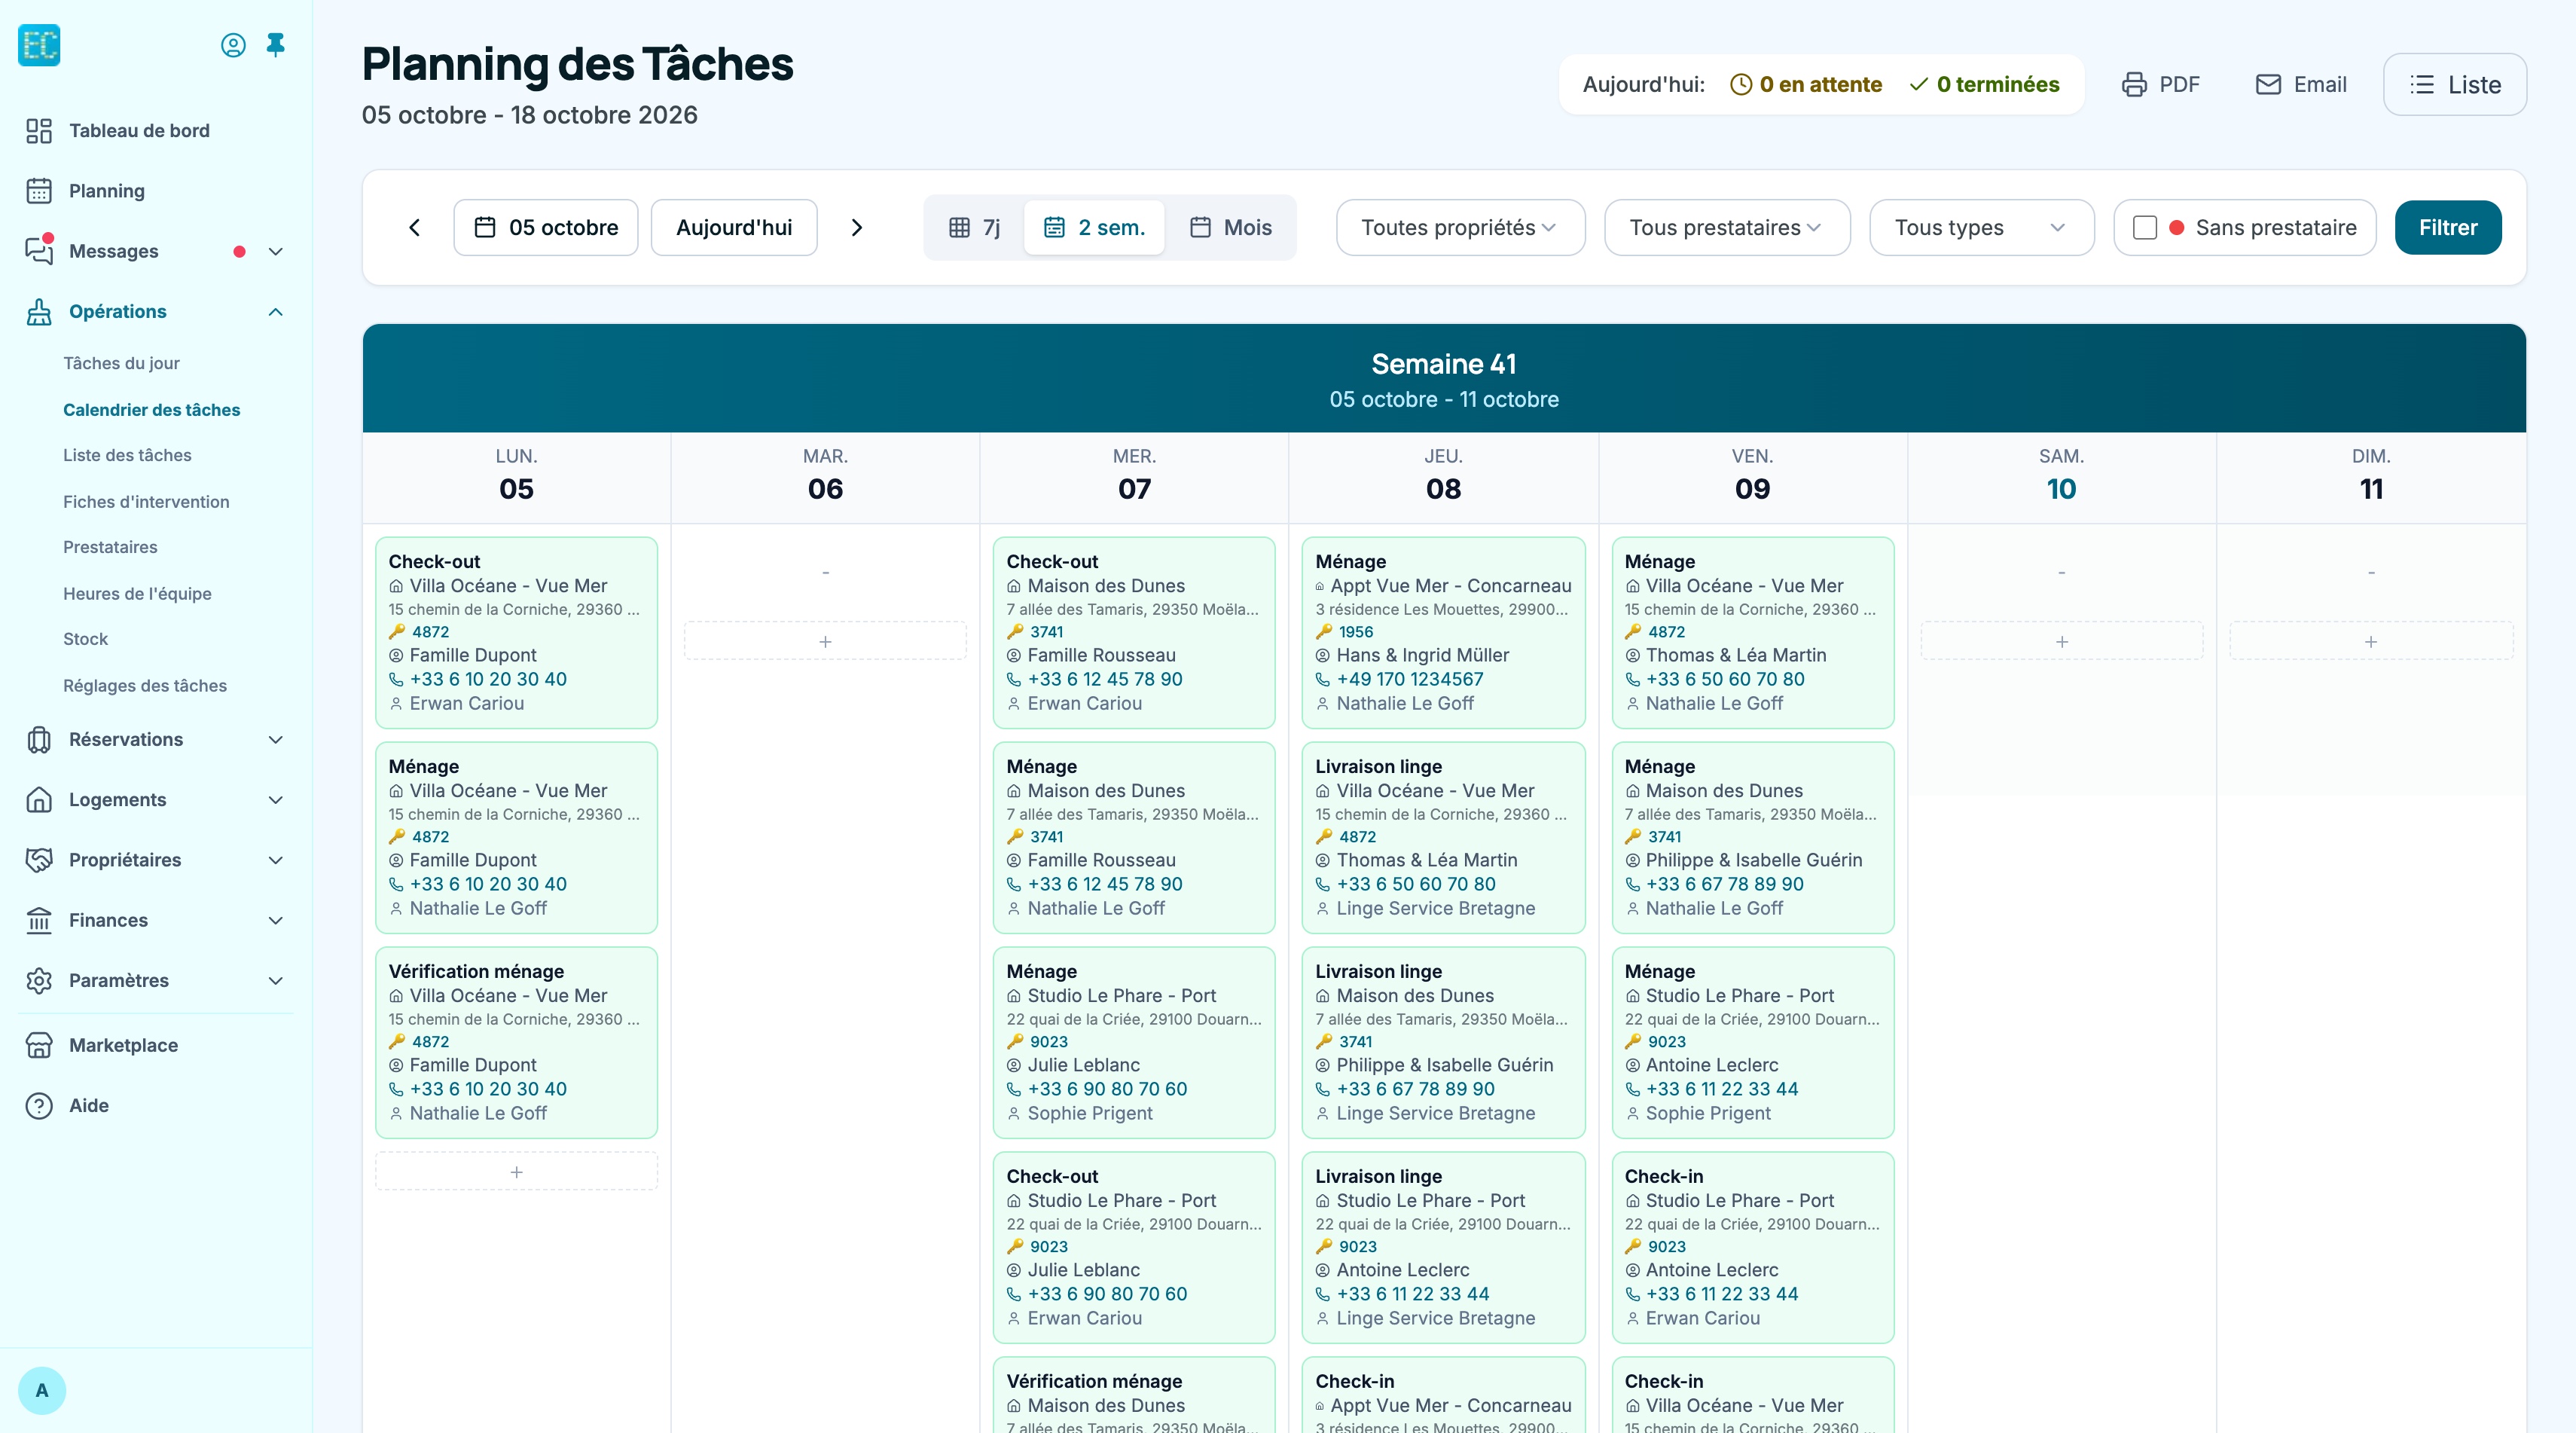Expand the Messages menu
This screenshot has height=1433, width=2576.
click(x=276, y=251)
